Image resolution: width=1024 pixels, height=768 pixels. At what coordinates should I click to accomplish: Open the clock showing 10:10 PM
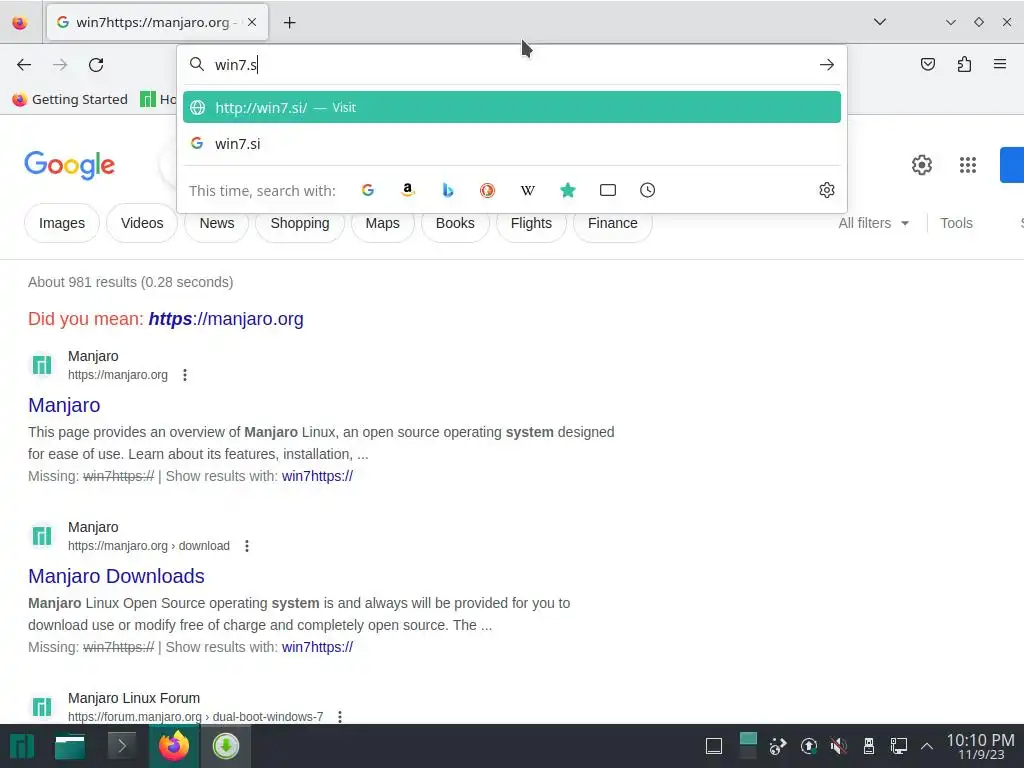point(980,746)
